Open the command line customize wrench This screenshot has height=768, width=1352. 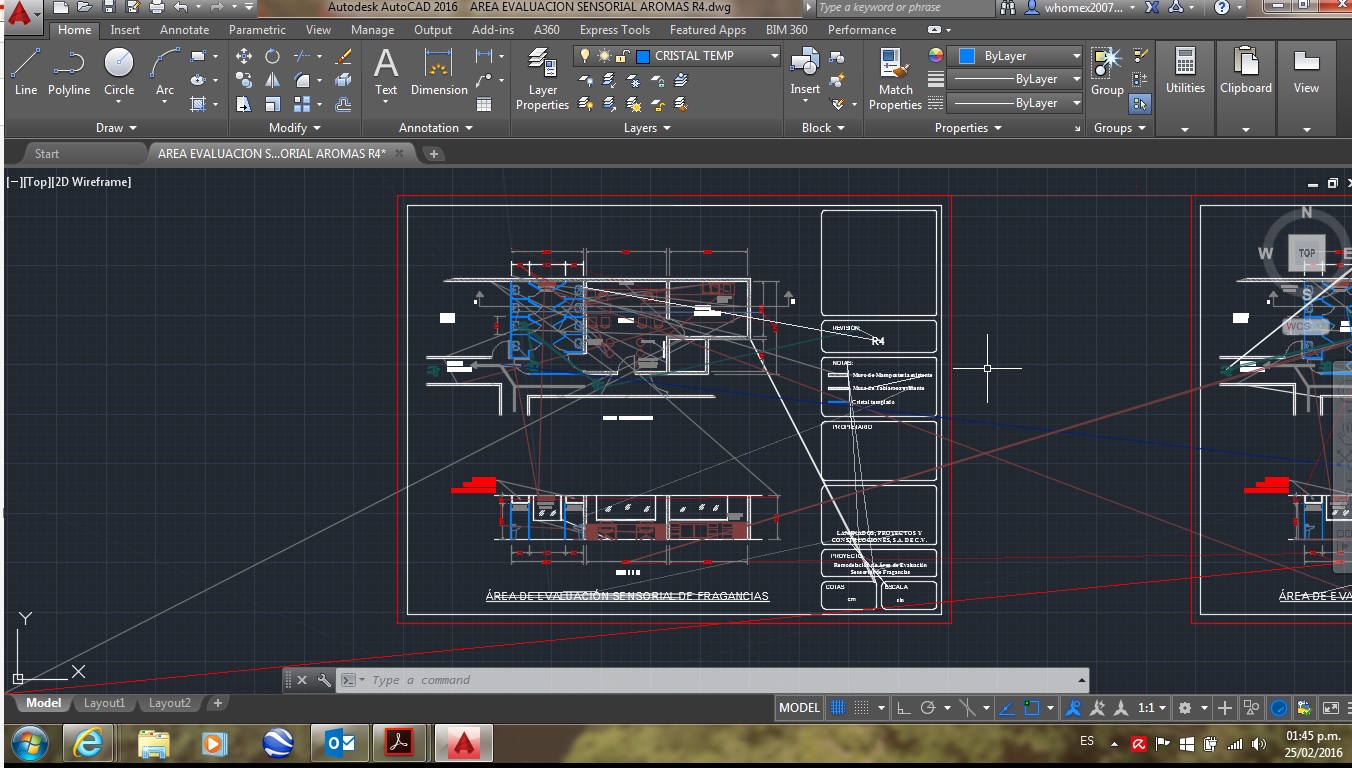pyautogui.click(x=324, y=680)
